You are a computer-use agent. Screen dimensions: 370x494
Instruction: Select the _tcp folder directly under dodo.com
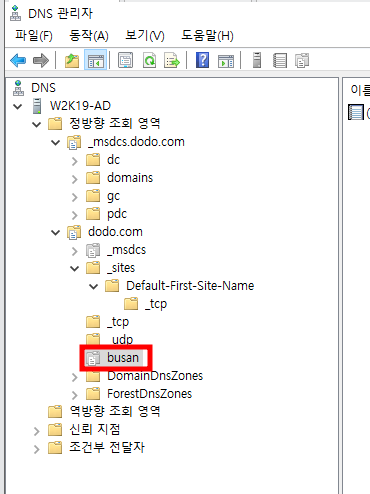click(118, 322)
